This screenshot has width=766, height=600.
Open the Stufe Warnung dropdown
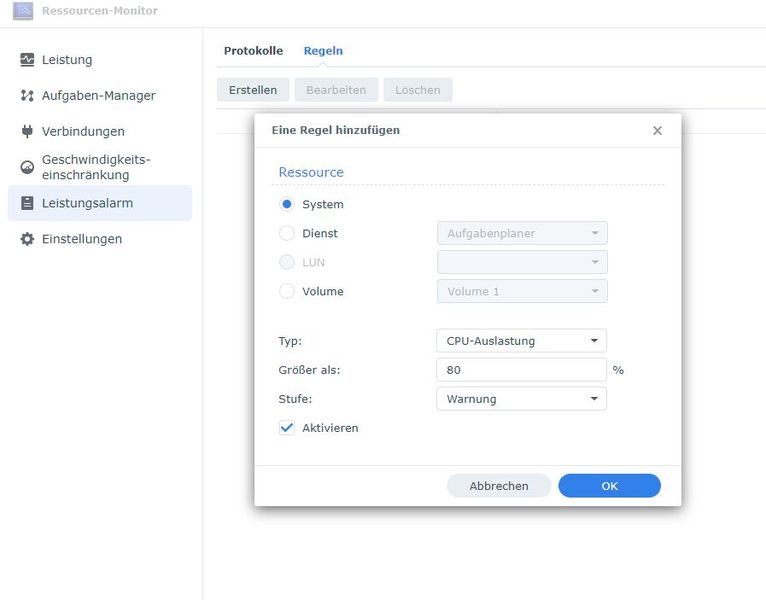pos(522,399)
